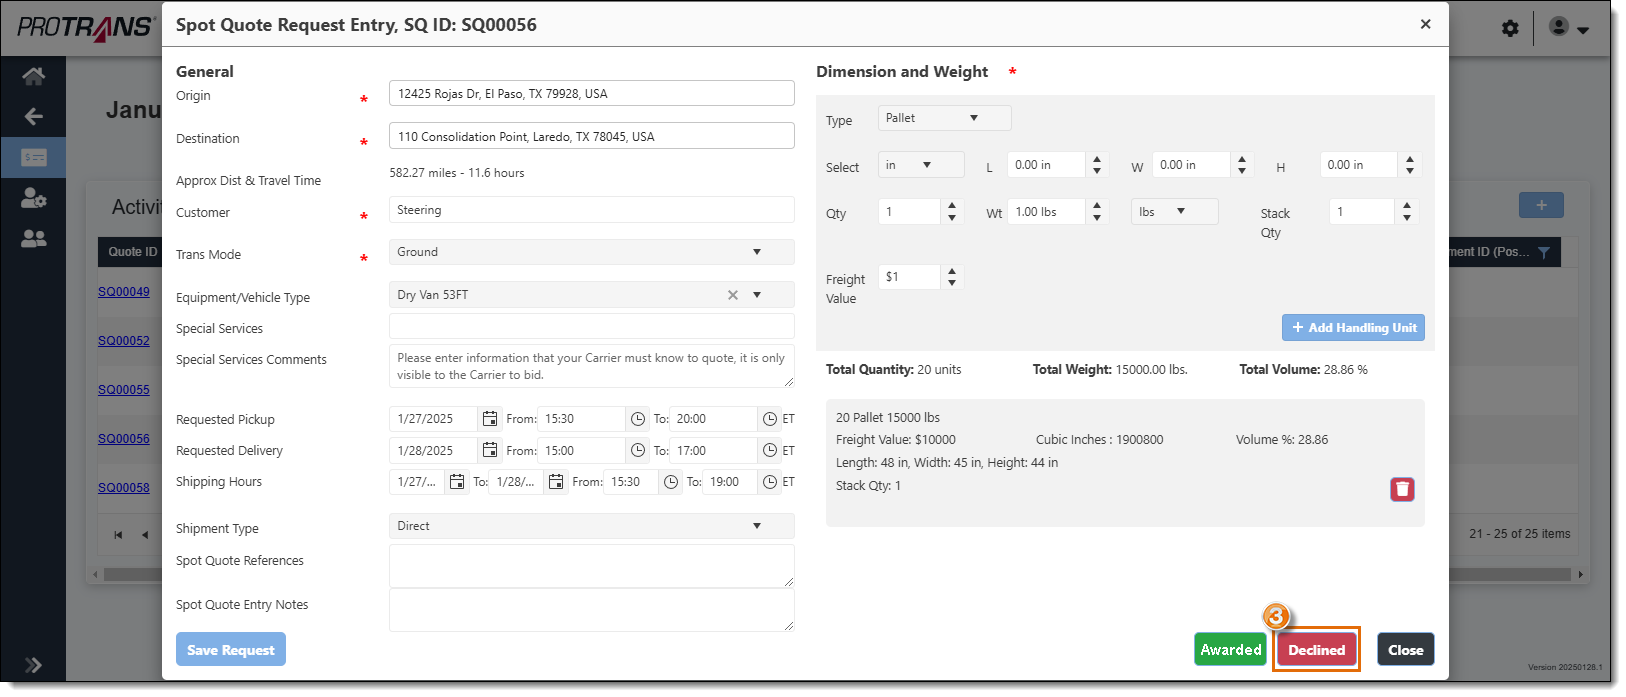This screenshot has width=1626, height=697.
Task: Click the Special Services Comments textarea
Action: click(x=591, y=366)
